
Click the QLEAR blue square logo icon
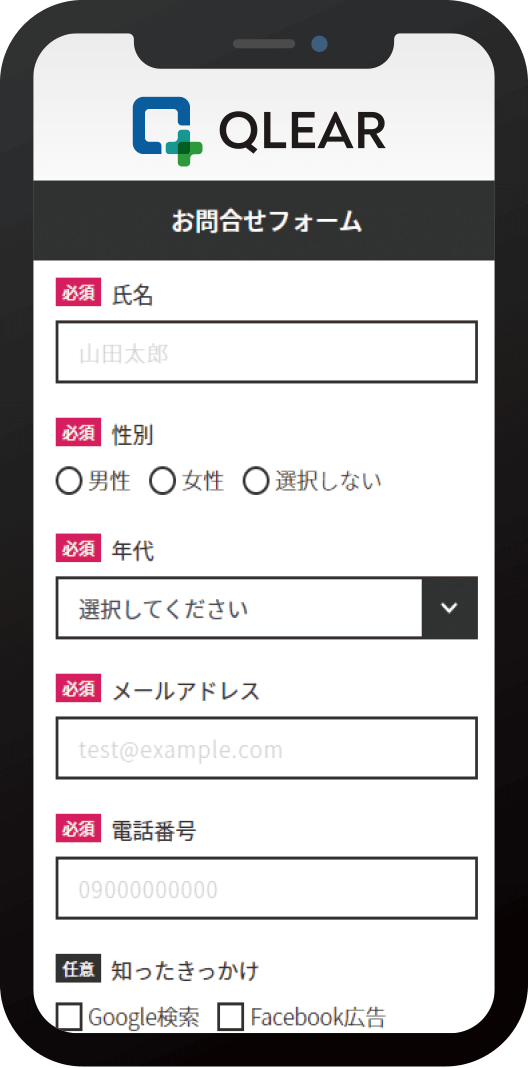168,131
